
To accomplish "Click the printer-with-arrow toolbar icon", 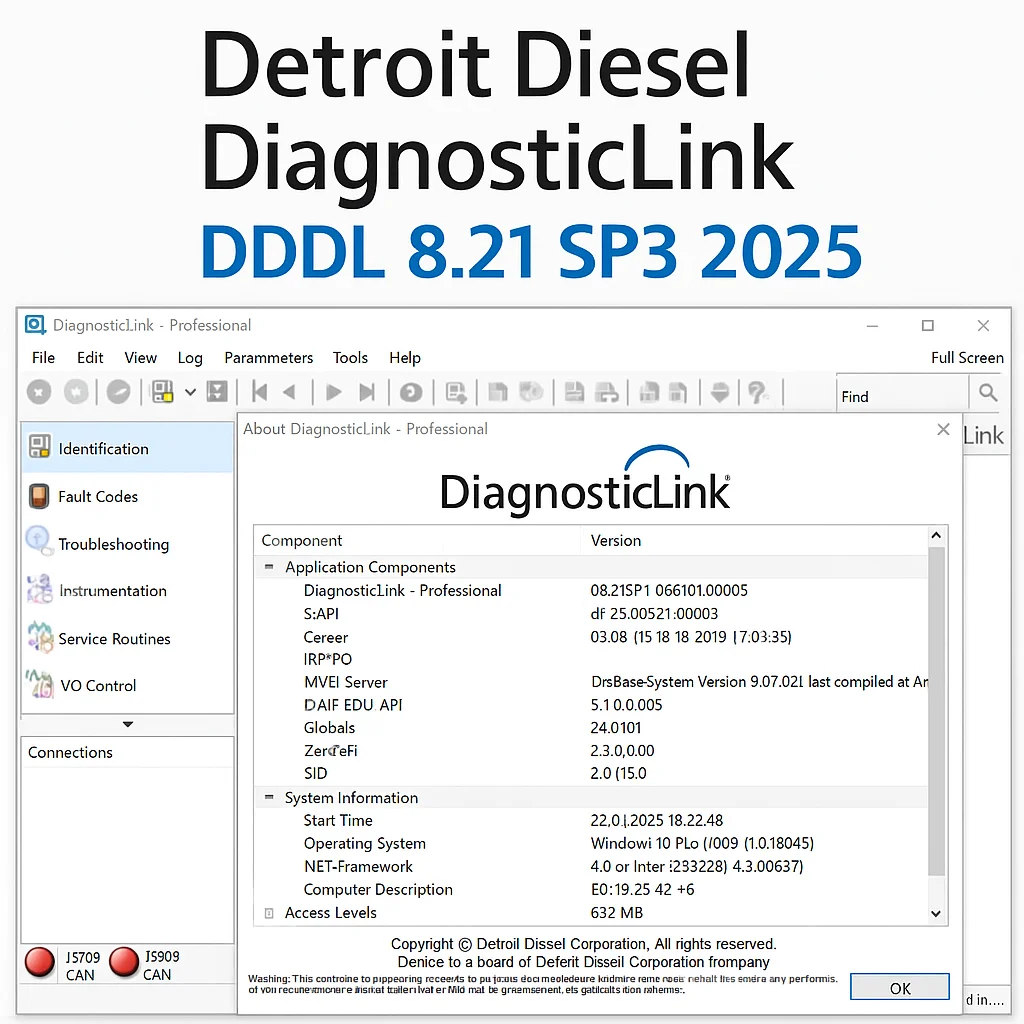I will pos(607,392).
